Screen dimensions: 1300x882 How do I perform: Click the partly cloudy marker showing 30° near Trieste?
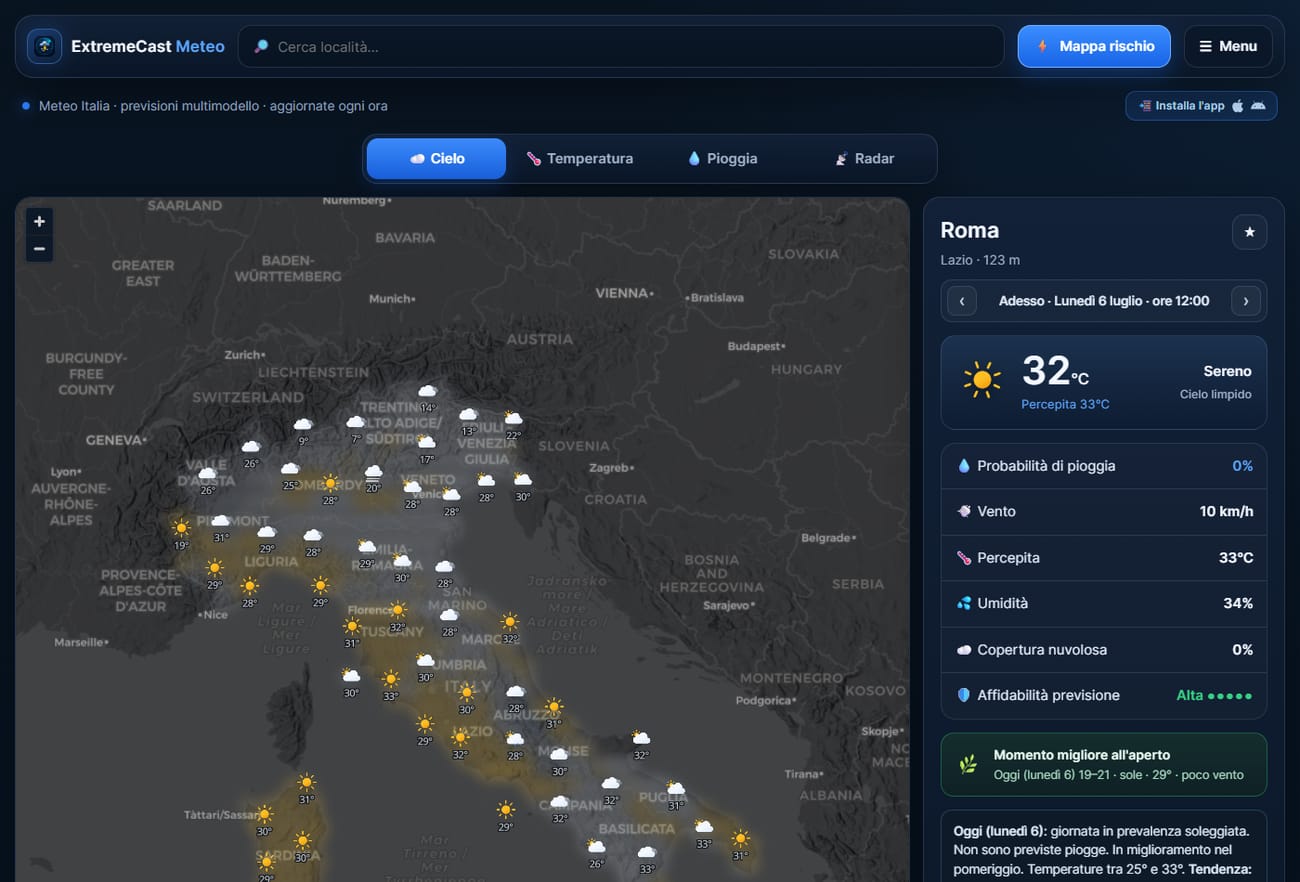pyautogui.click(x=523, y=485)
